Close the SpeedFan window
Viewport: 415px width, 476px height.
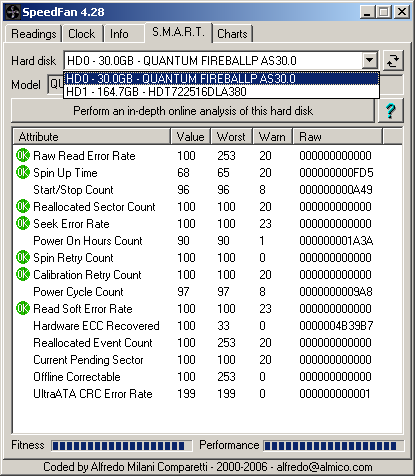coord(402,12)
